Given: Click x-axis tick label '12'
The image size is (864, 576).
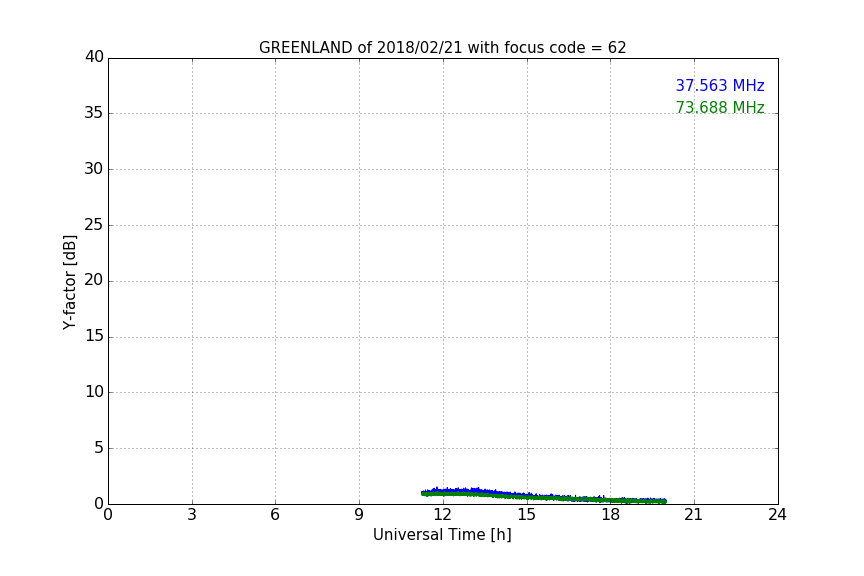Looking at the screenshot, I should click(x=443, y=515).
